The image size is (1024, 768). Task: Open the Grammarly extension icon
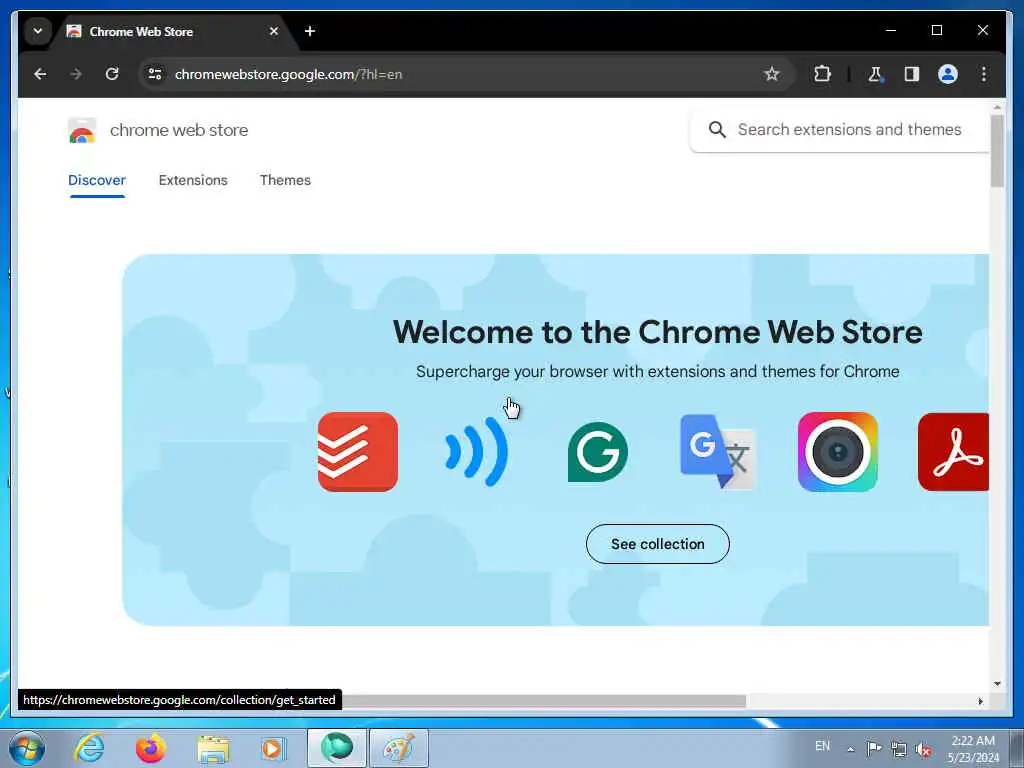[x=598, y=452]
